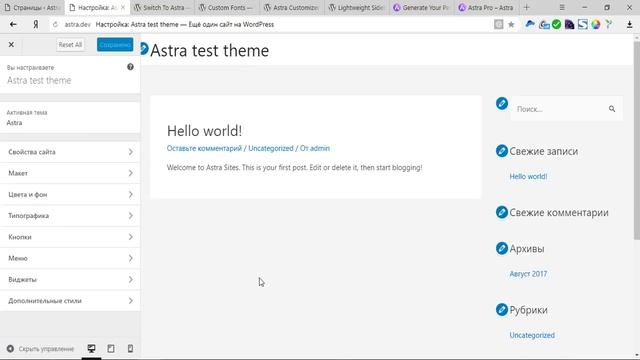Screen dimensions: 640x360
Task: Close the Настройка browser tab
Action: 123,7
